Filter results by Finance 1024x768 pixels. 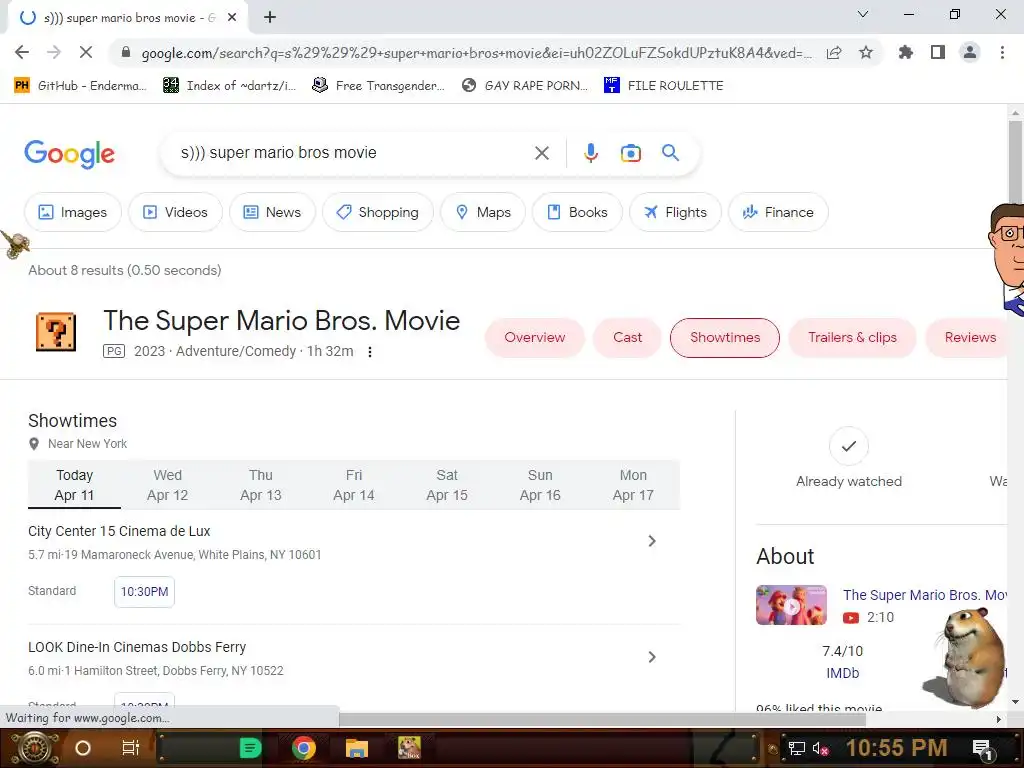(778, 212)
